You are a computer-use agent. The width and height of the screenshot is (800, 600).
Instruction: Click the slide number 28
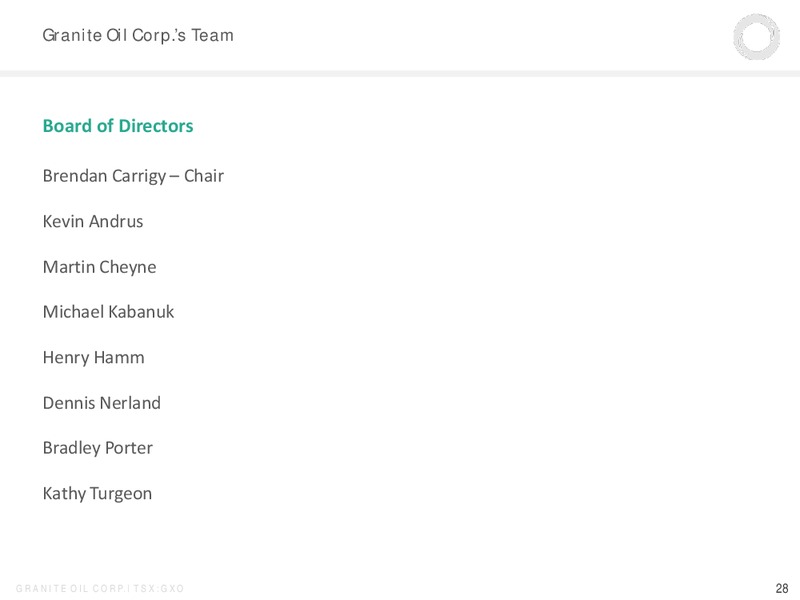(782, 588)
